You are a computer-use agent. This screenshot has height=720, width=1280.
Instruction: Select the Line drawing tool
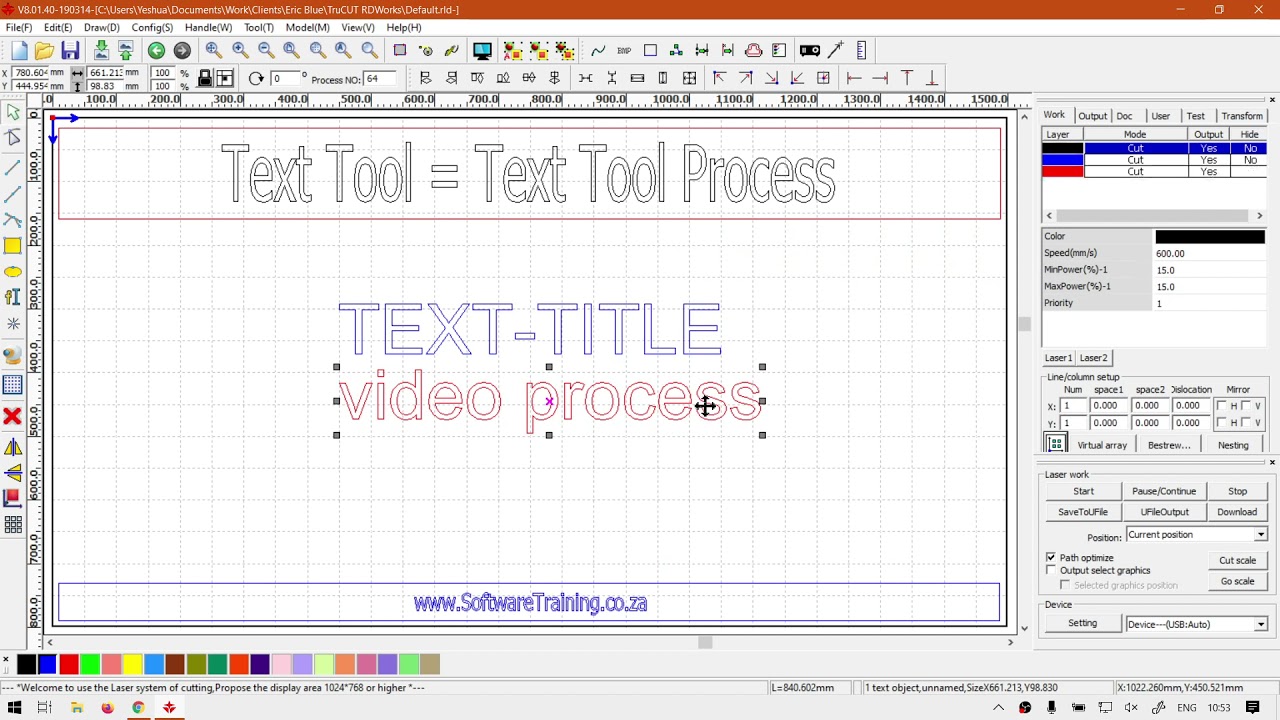pyautogui.click(x=13, y=167)
